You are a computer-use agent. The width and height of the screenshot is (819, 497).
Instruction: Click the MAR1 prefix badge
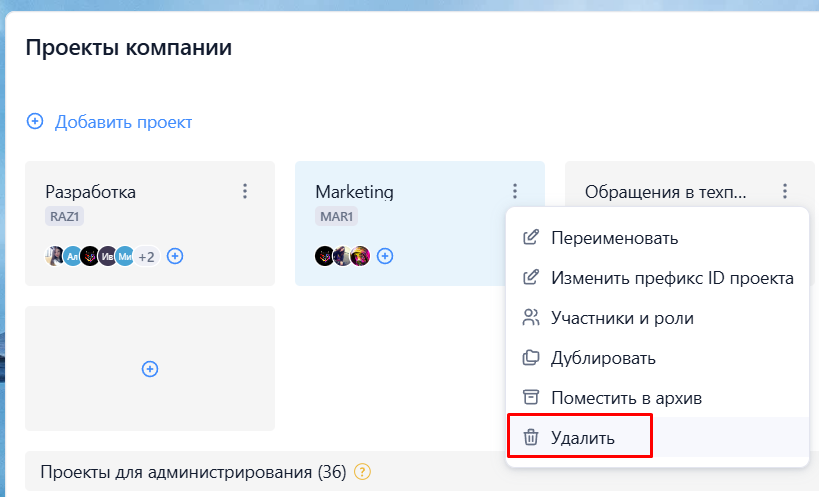click(336, 216)
